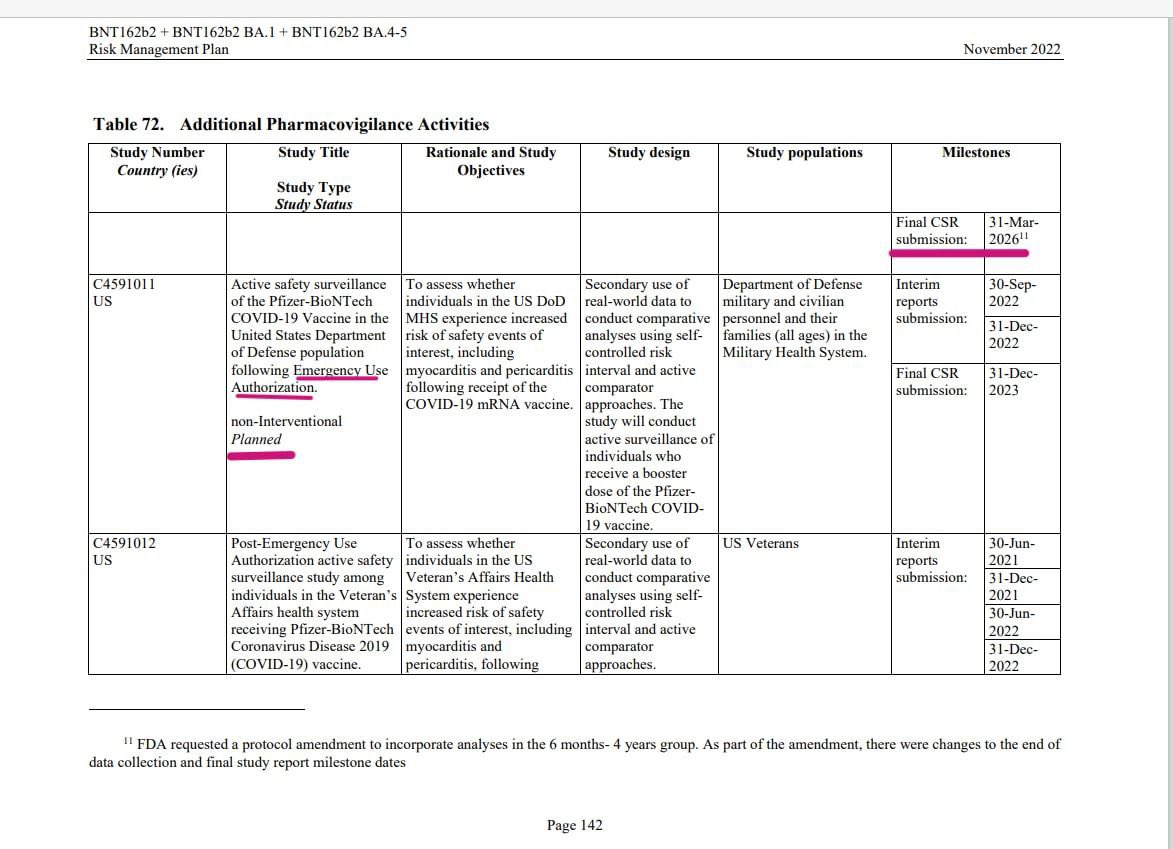The height and width of the screenshot is (849, 1173).
Task: Click the italic 'Study Status' header label
Action: click(x=313, y=204)
